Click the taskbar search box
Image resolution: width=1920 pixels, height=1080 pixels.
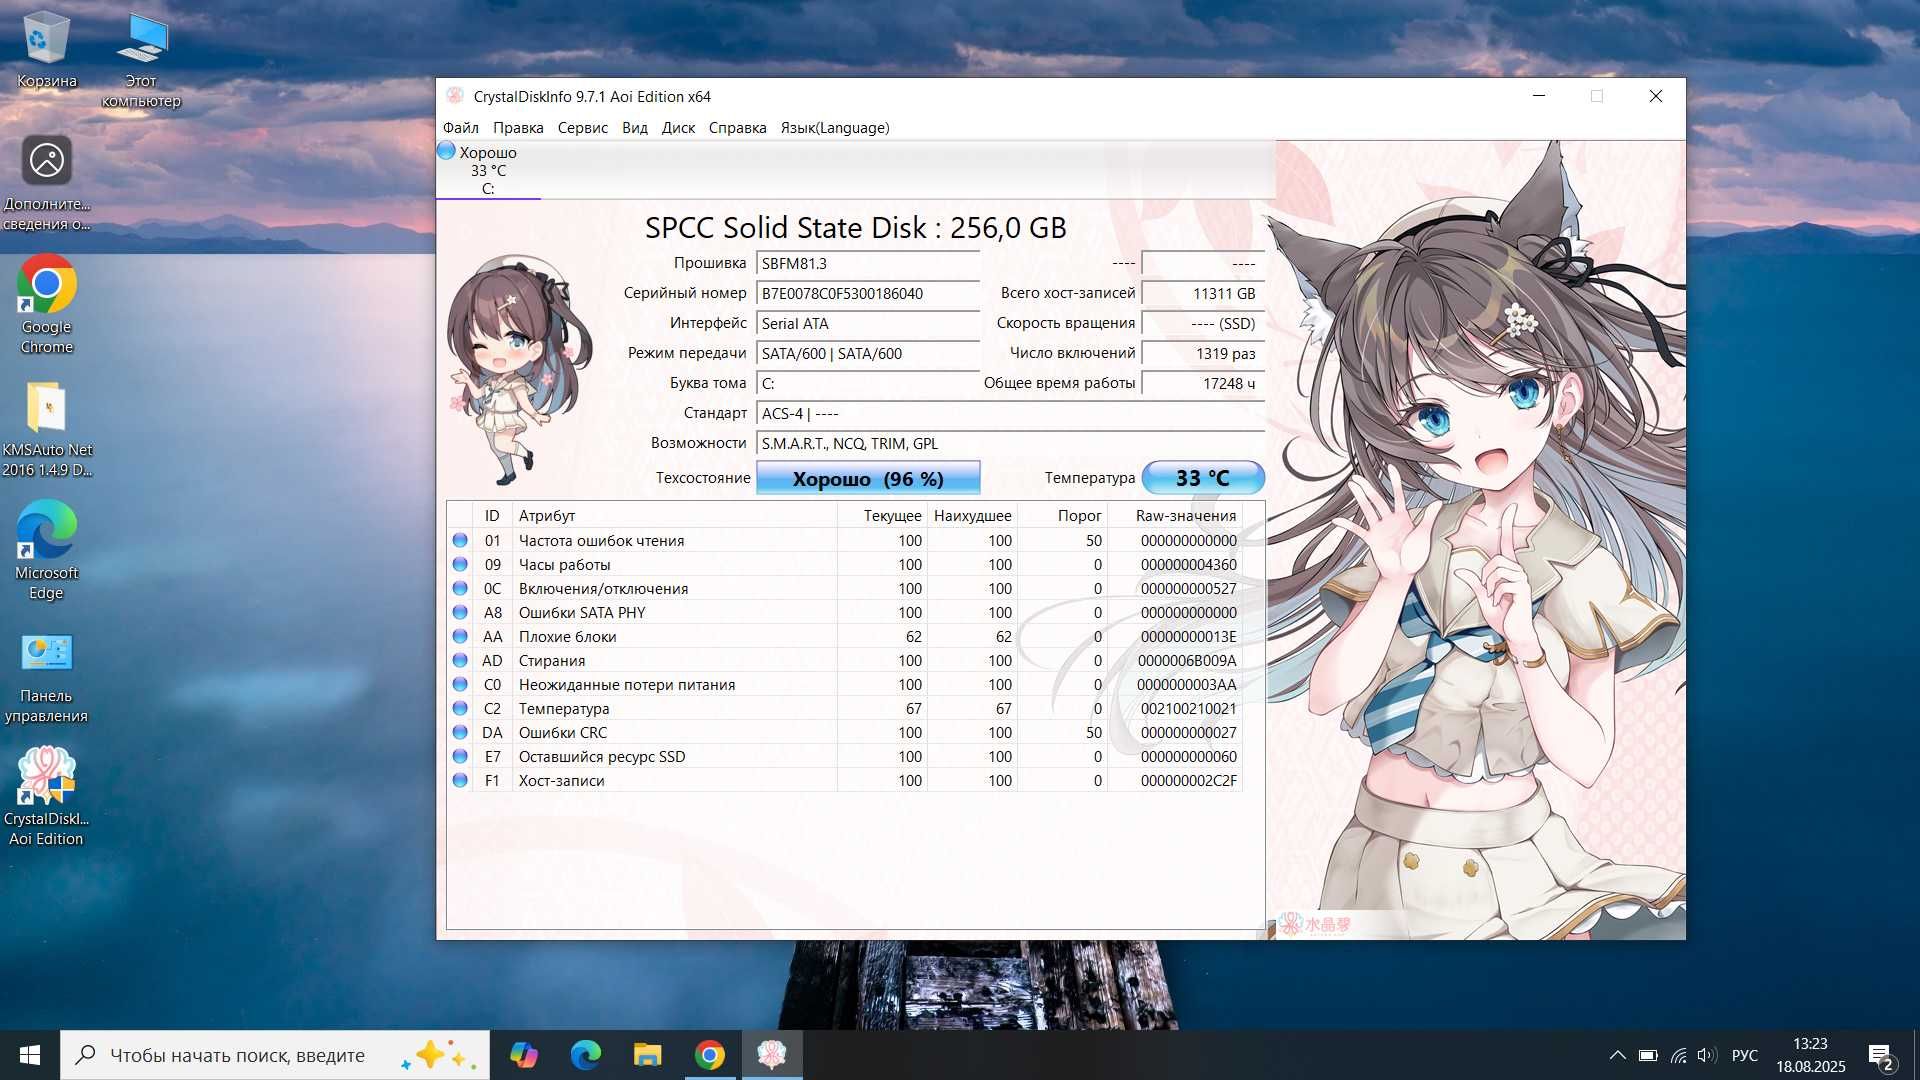pyautogui.click(x=275, y=1055)
